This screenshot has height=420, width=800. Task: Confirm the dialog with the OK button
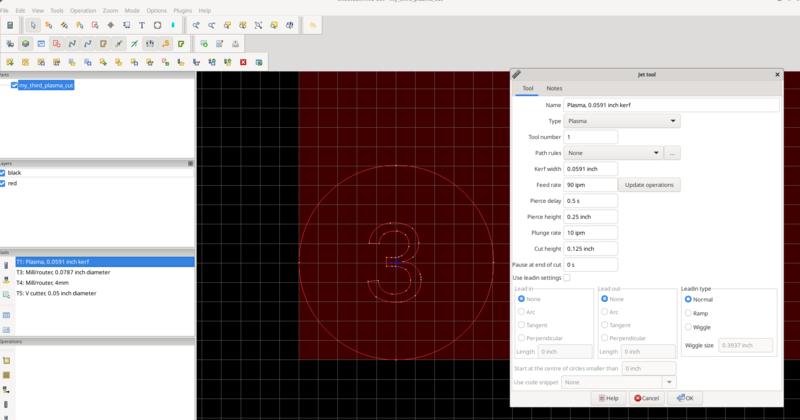click(x=685, y=398)
